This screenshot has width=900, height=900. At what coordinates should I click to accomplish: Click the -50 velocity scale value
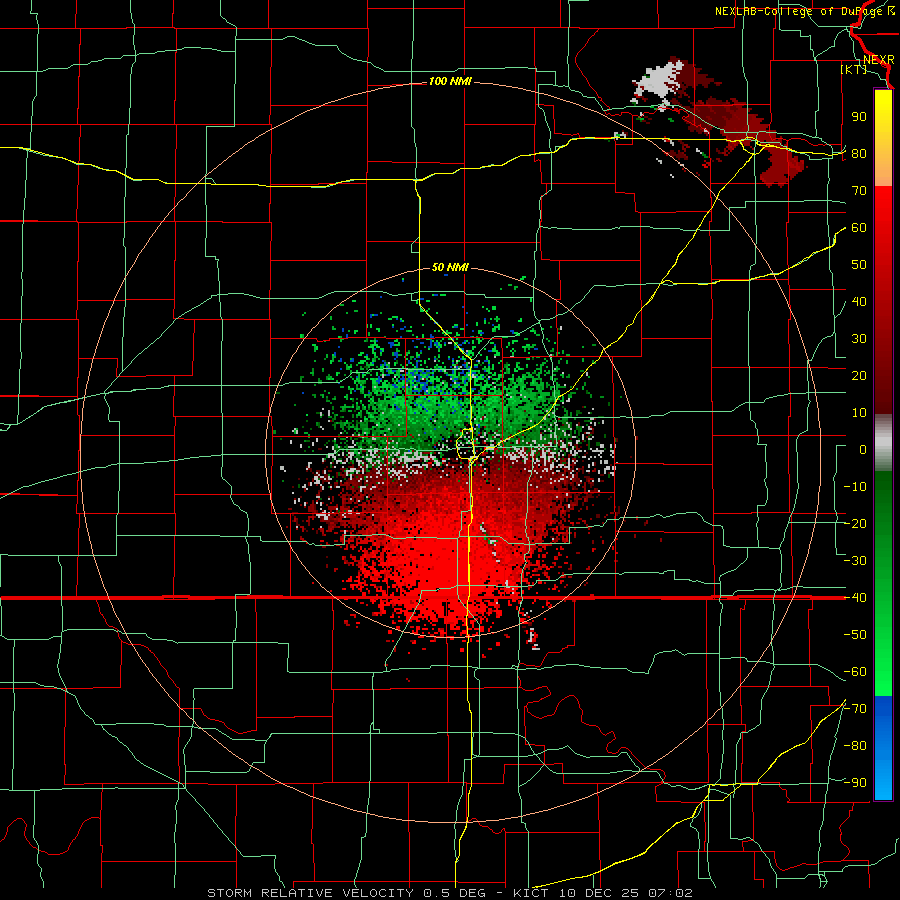[855, 635]
